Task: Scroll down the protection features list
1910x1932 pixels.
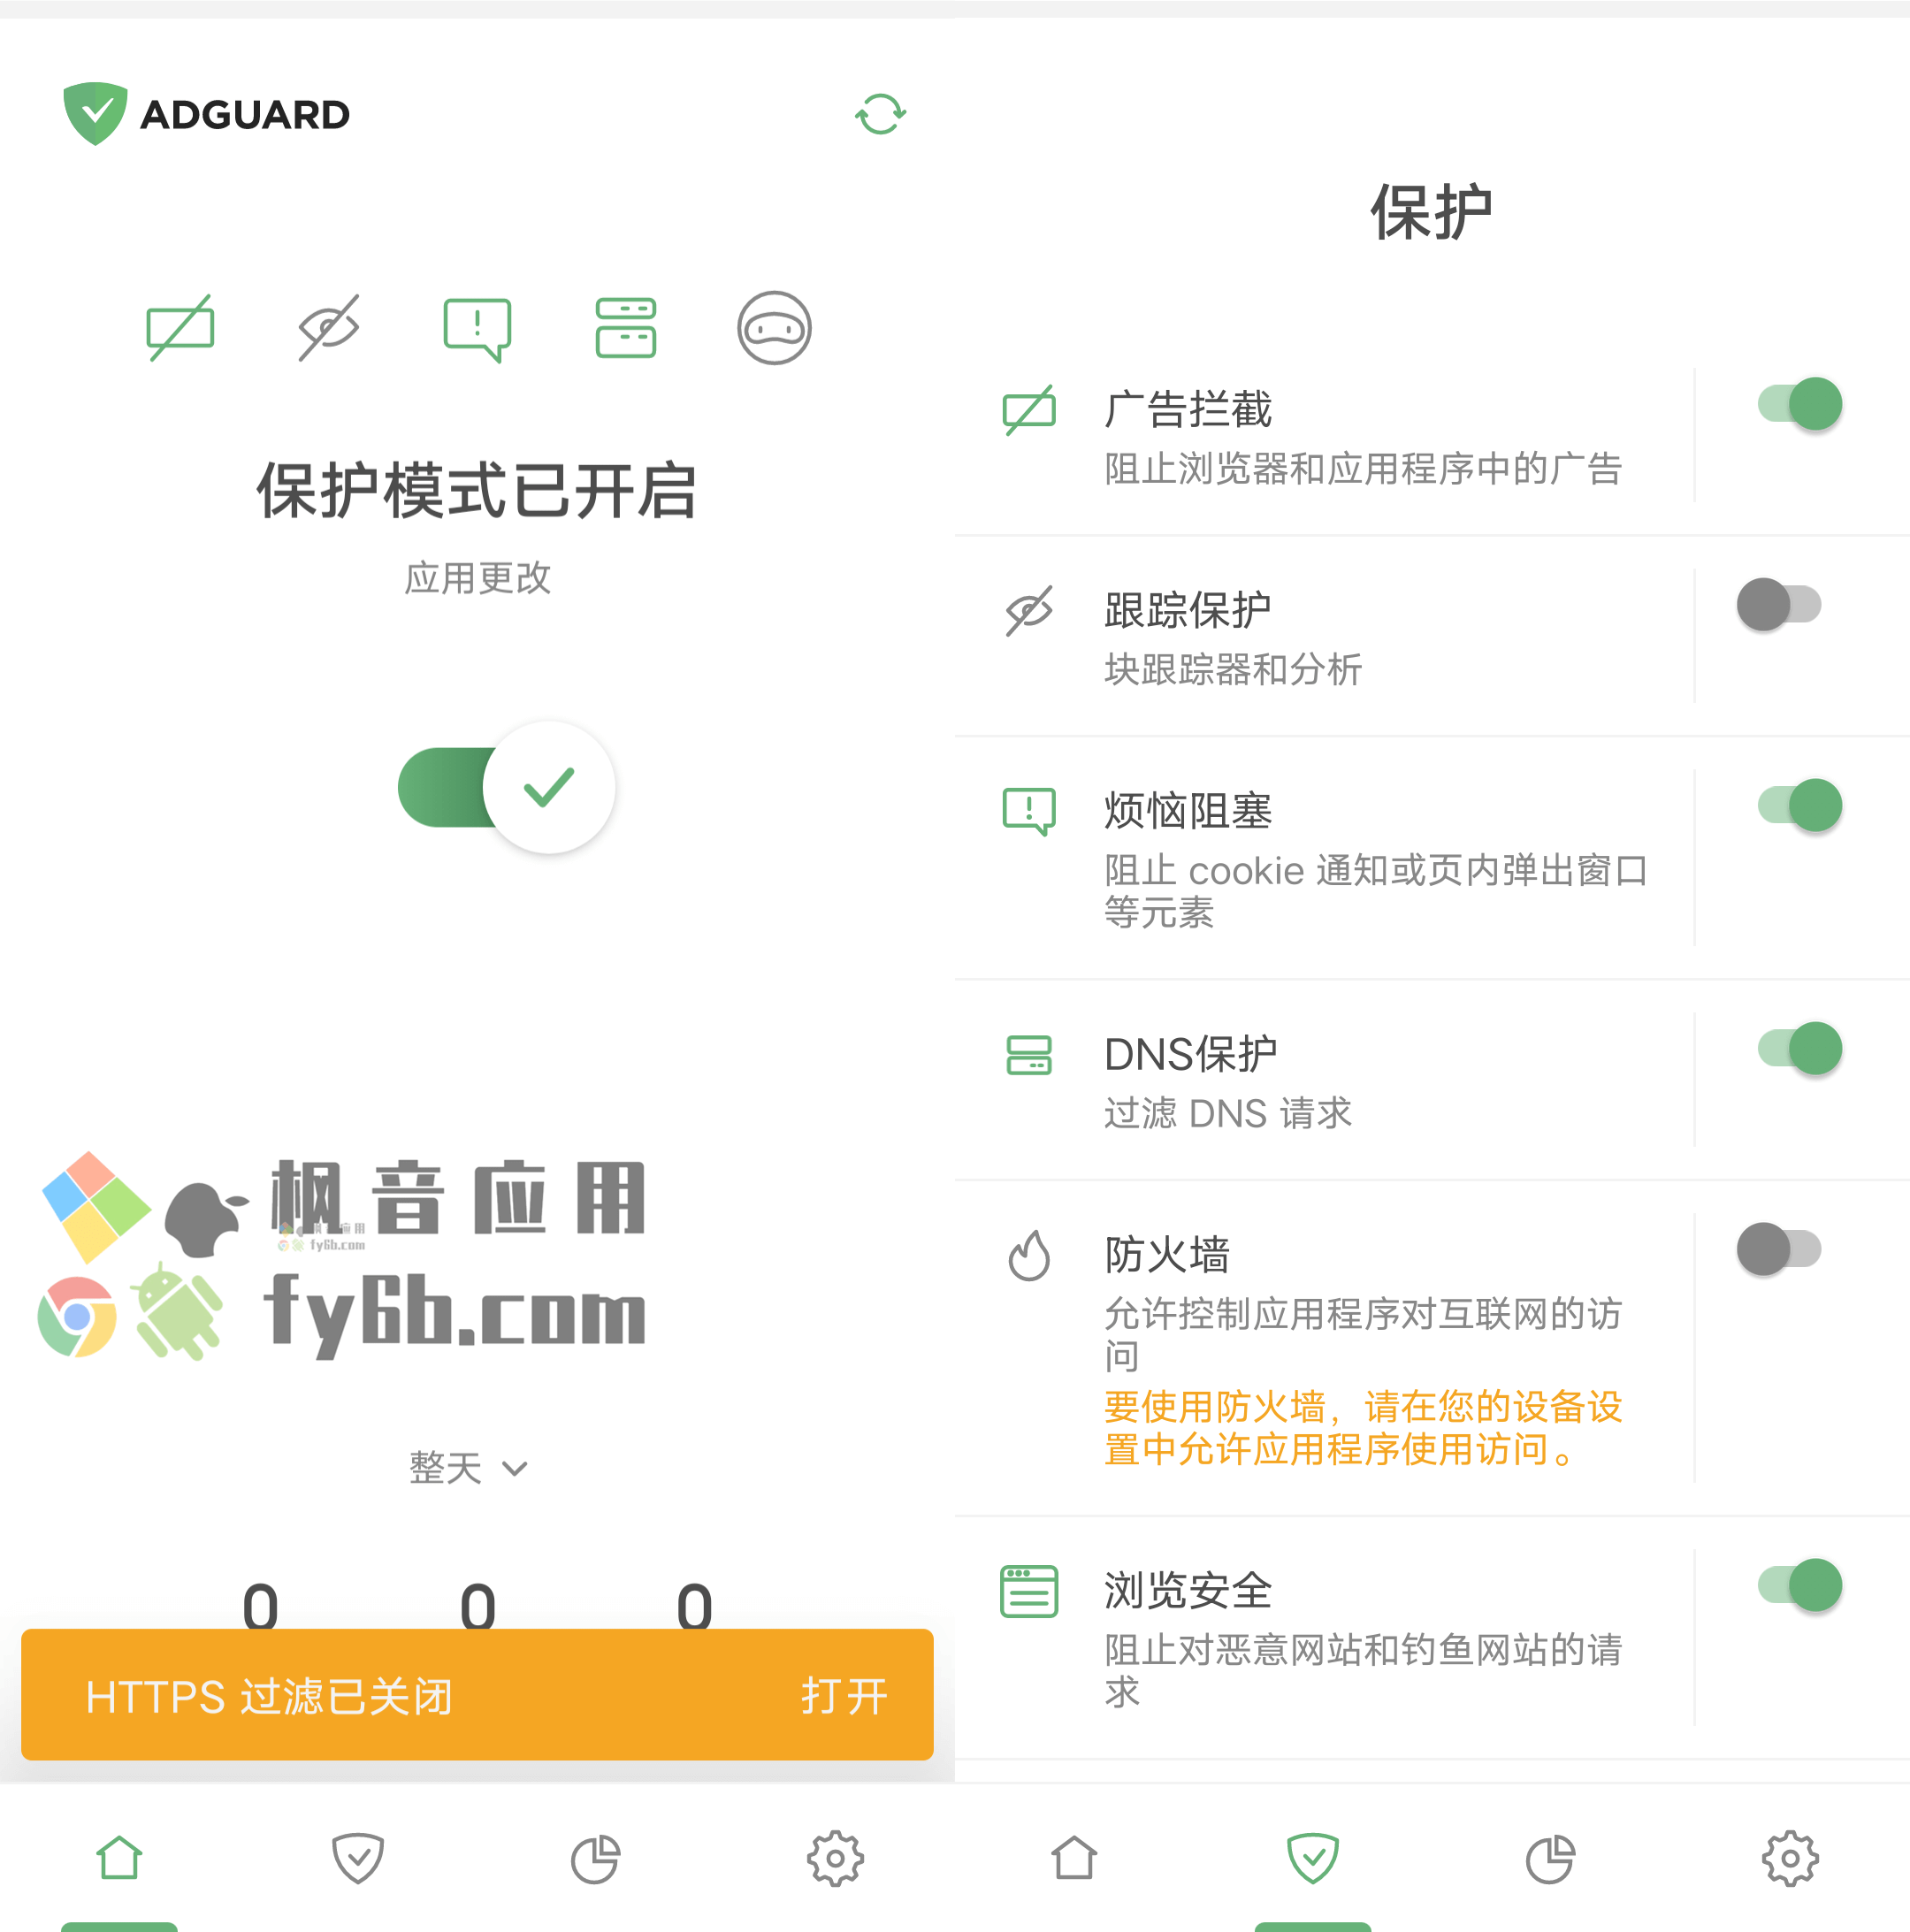Action: [x=1431, y=1049]
